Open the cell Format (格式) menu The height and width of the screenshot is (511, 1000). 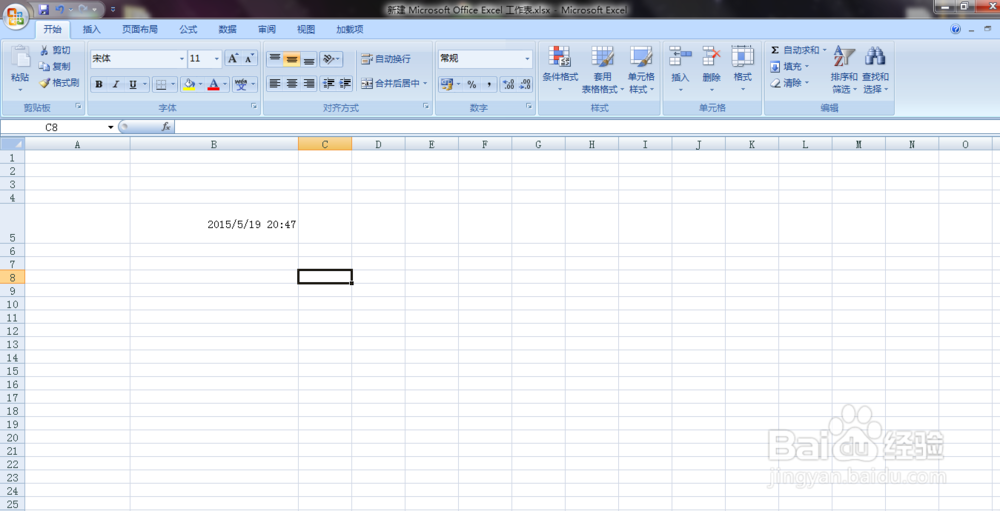pyautogui.click(x=742, y=69)
